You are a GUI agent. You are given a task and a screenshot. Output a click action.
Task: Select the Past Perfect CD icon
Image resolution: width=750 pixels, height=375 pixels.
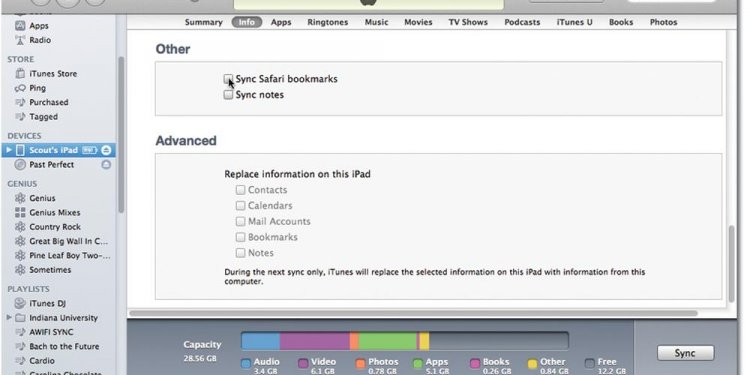point(20,165)
